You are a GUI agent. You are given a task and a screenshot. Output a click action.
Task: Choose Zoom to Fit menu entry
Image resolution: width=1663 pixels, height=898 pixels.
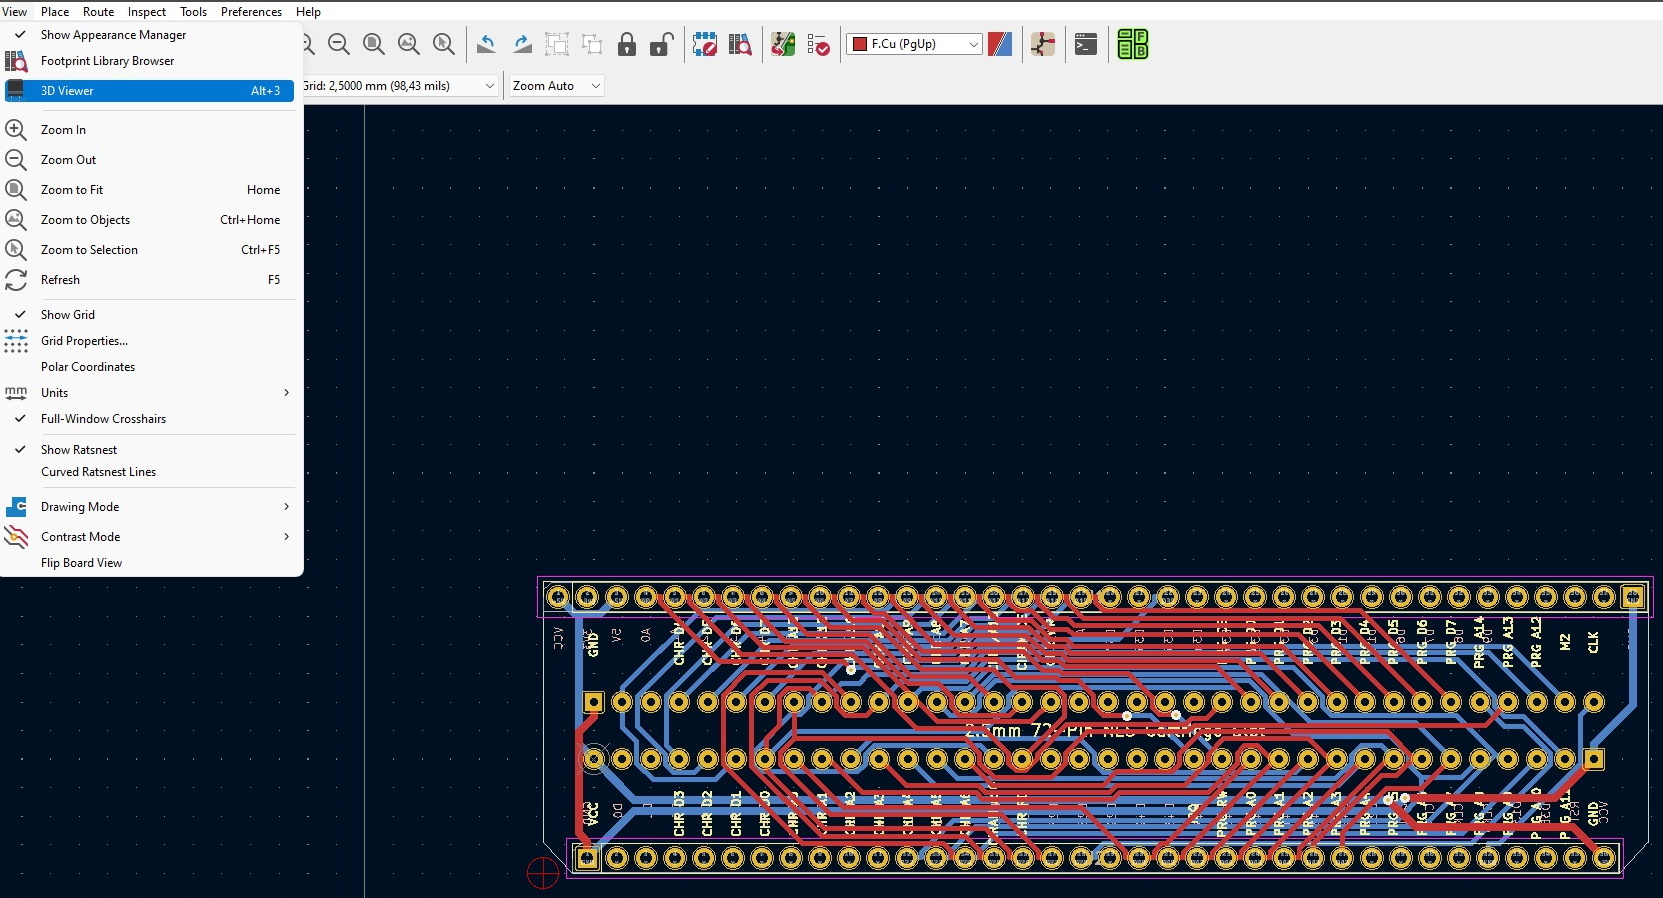pos(150,190)
